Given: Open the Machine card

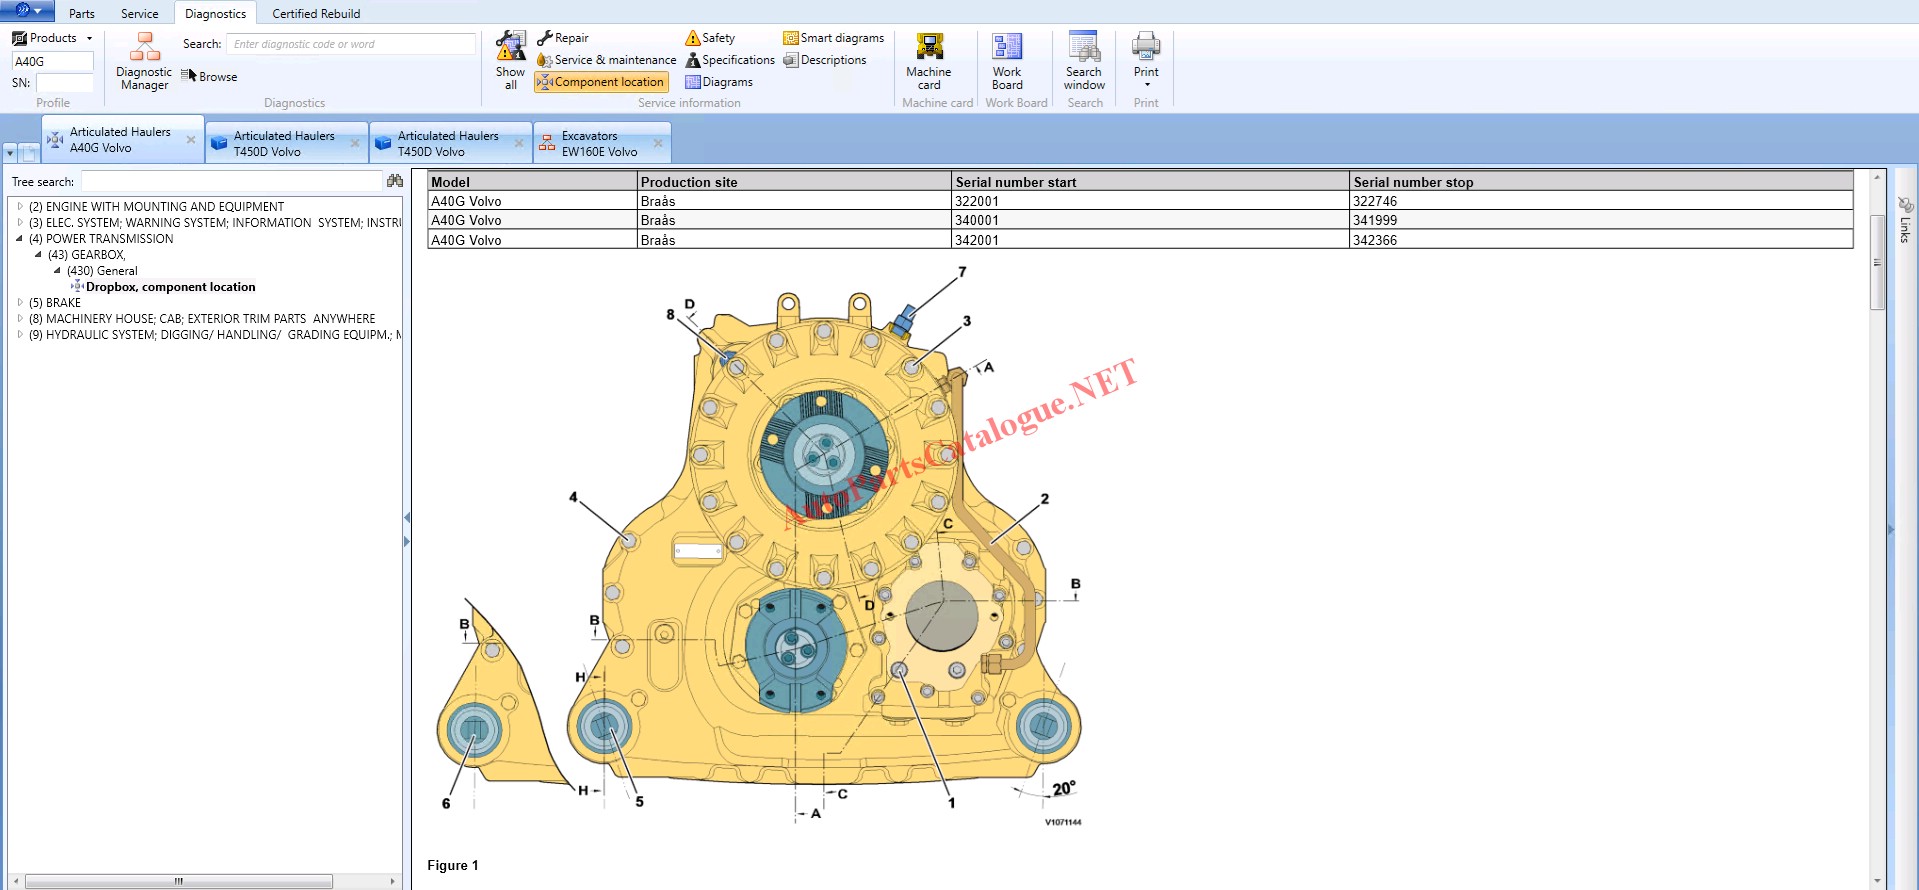Looking at the screenshot, I should tap(928, 60).
